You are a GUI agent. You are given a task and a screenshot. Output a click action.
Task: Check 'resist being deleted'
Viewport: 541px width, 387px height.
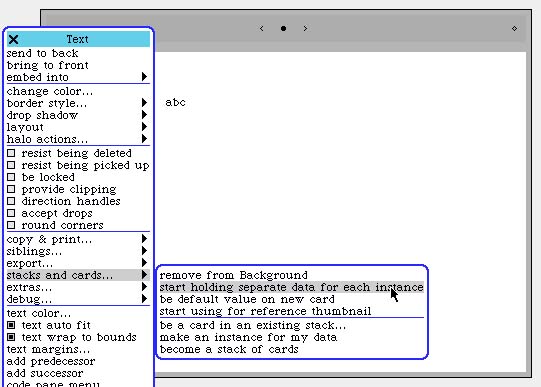(x=11, y=153)
